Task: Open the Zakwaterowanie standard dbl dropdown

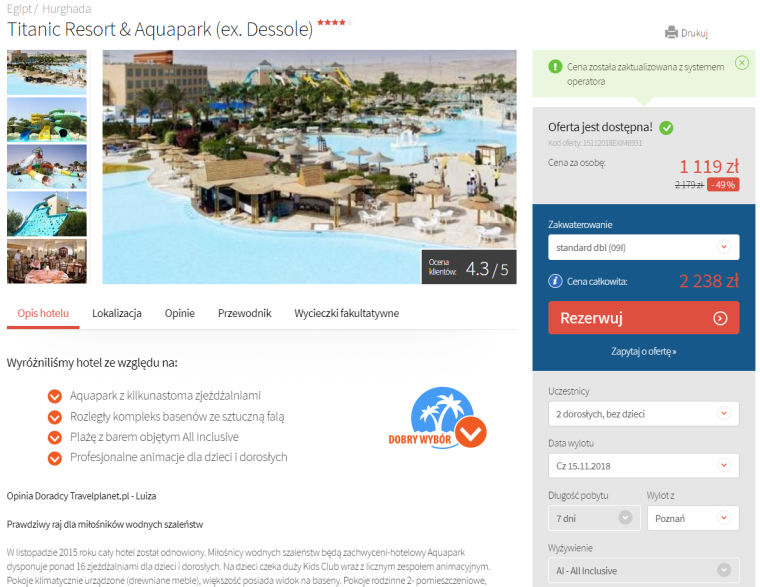Action: tap(644, 247)
